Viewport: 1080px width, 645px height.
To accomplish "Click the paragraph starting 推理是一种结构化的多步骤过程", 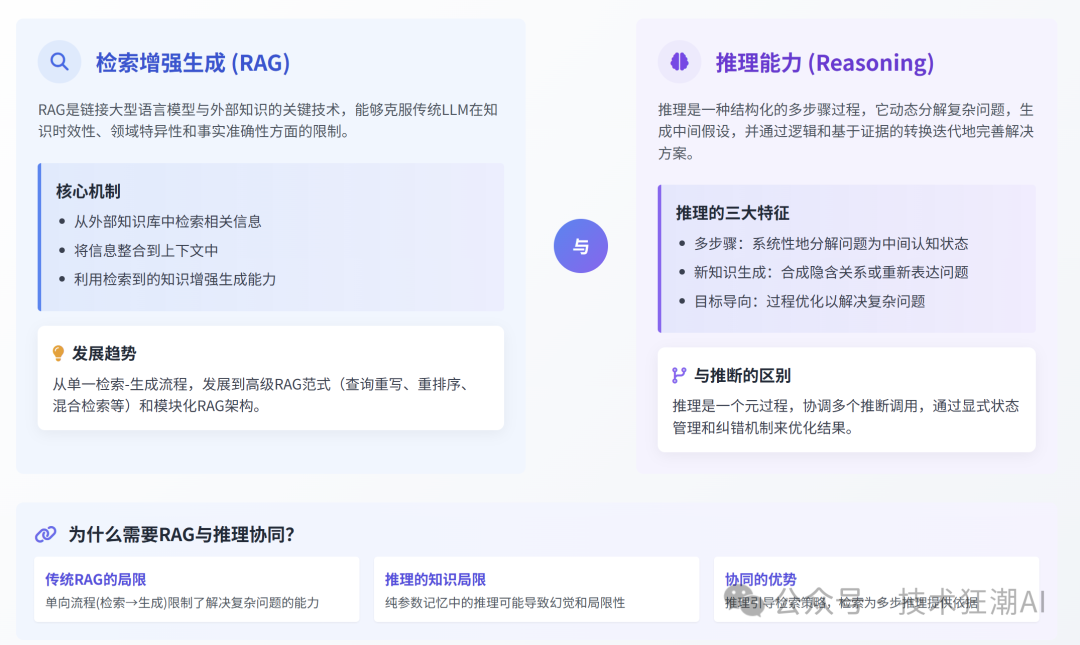I will [846, 132].
